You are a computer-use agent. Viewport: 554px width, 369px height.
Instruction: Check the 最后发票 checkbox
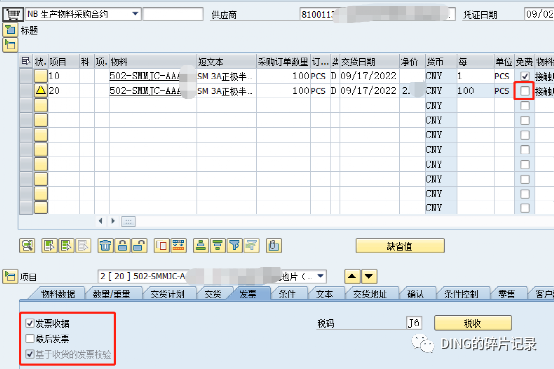pos(30,339)
